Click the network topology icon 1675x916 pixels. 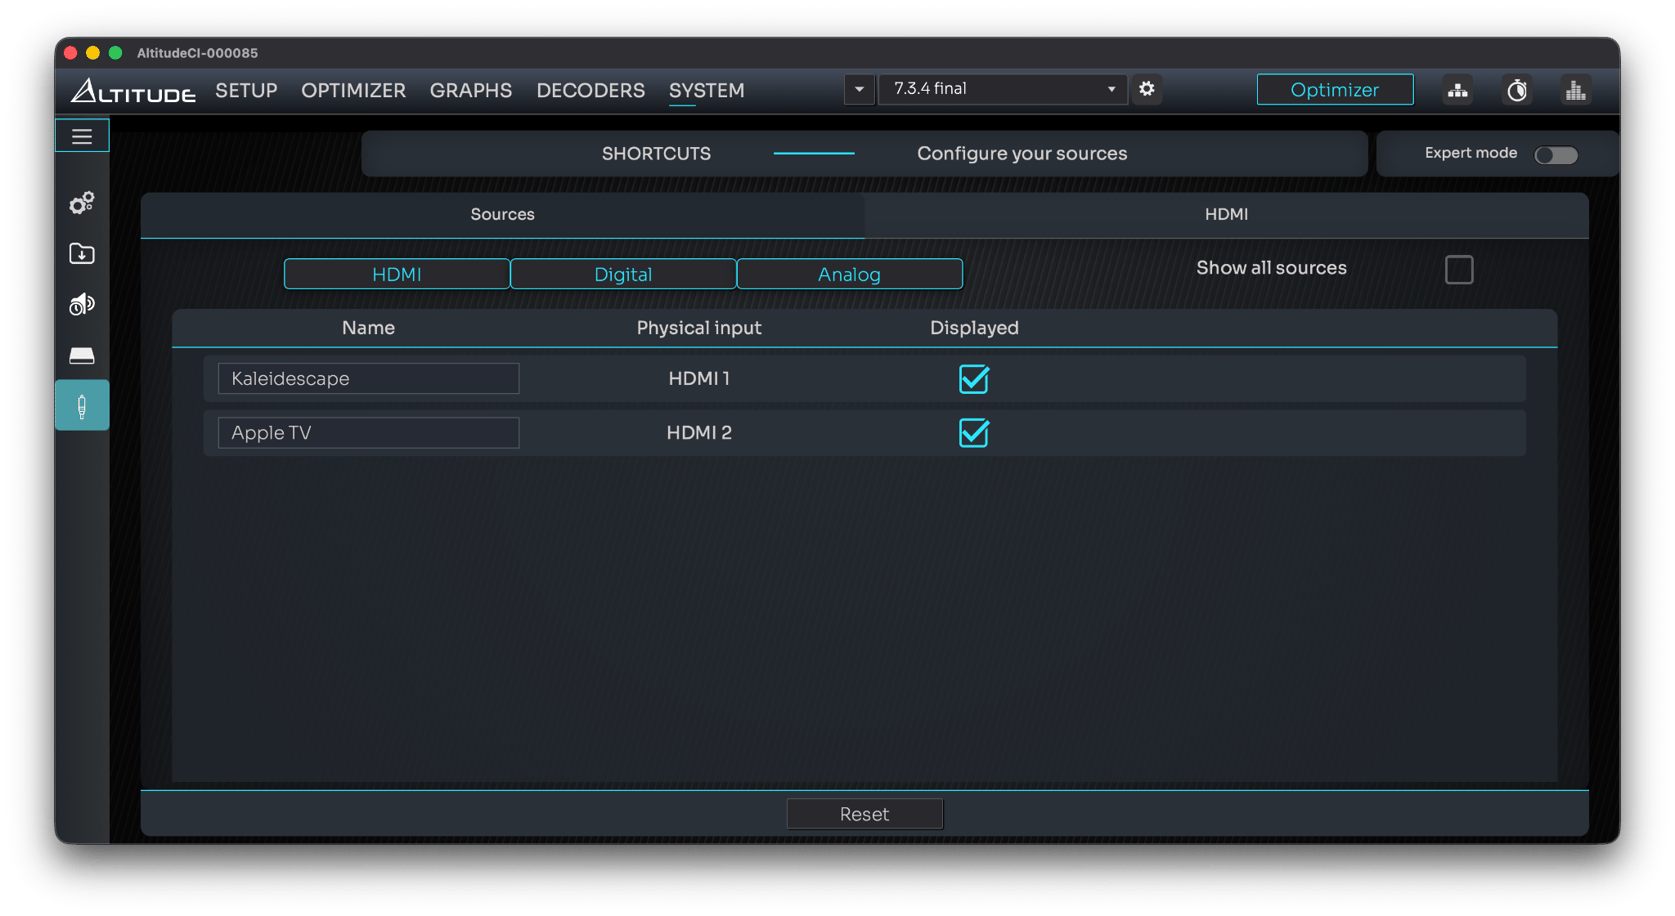pyautogui.click(x=1458, y=90)
